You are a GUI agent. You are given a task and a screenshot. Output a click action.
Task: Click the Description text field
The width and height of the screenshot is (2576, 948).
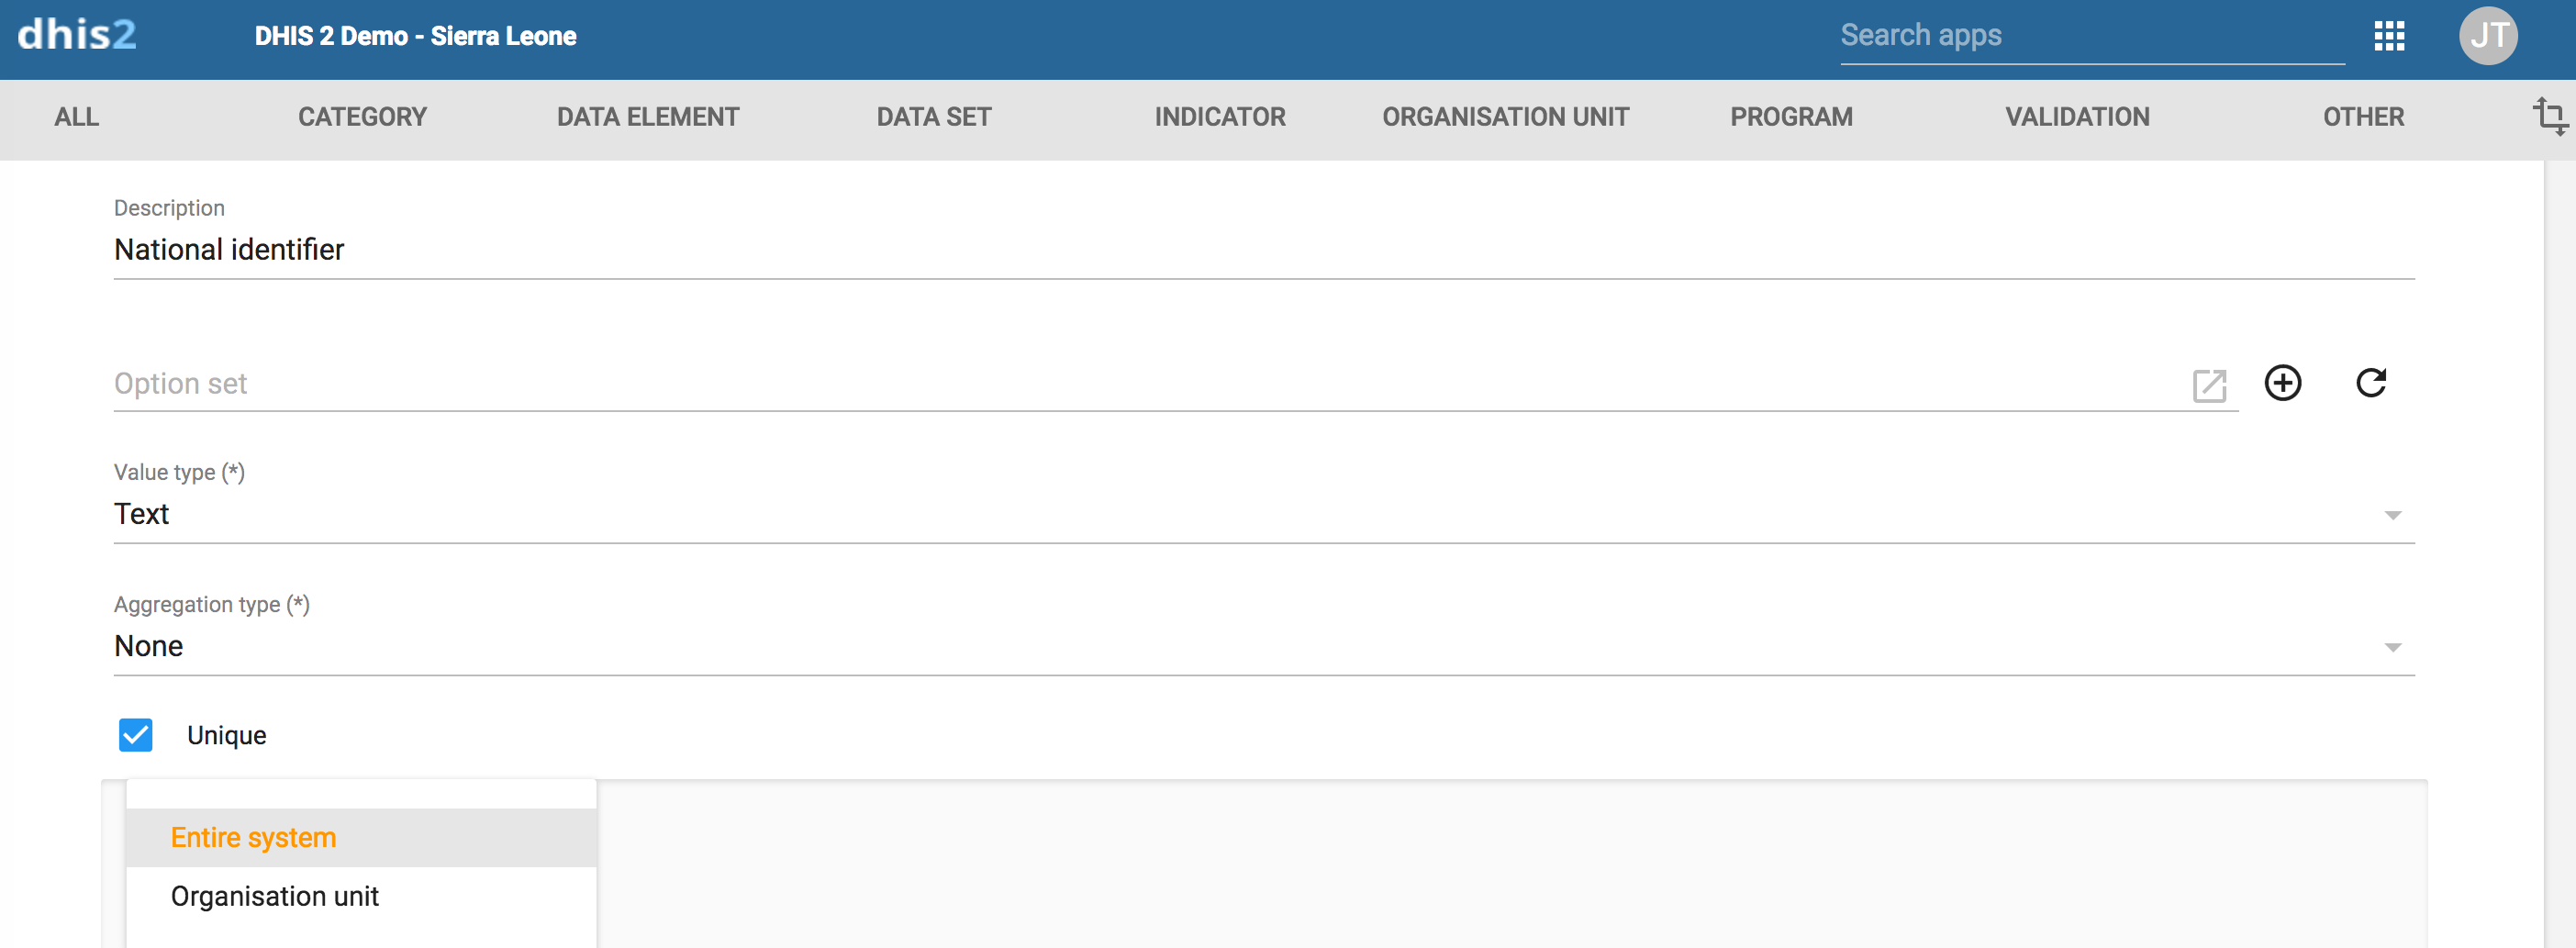(1263, 250)
